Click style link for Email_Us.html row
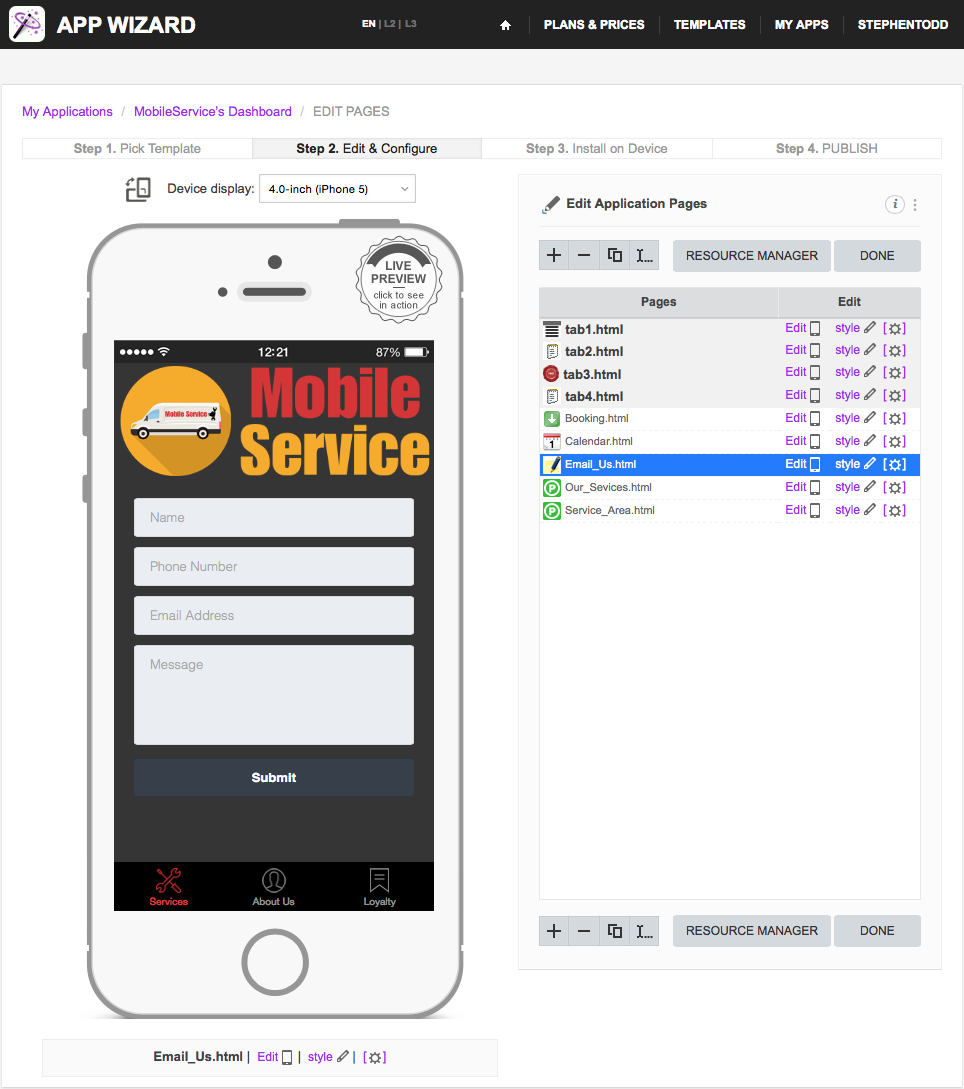 pyautogui.click(x=855, y=464)
